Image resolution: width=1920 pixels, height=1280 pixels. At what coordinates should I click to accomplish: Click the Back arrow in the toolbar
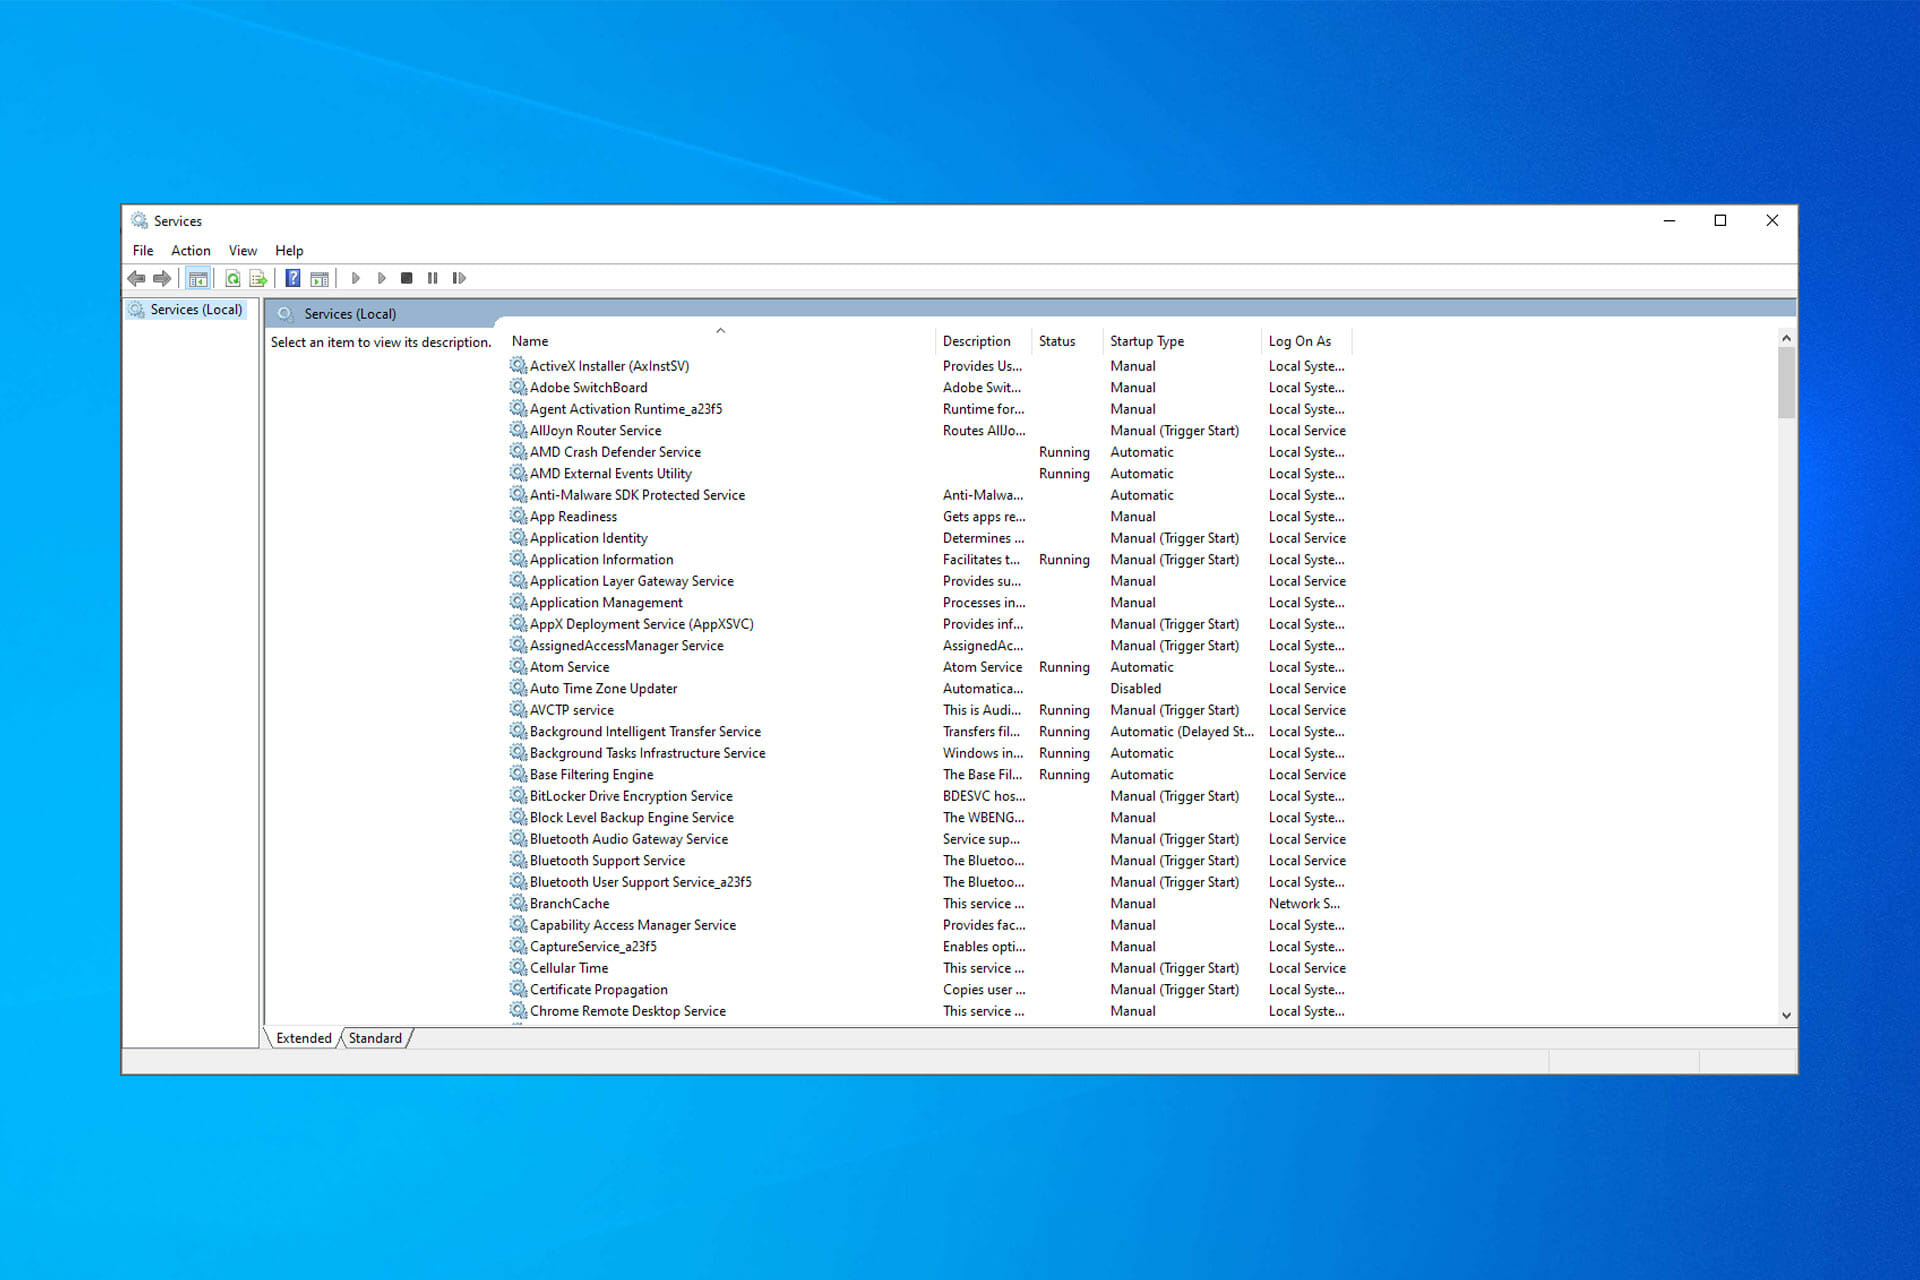136,278
